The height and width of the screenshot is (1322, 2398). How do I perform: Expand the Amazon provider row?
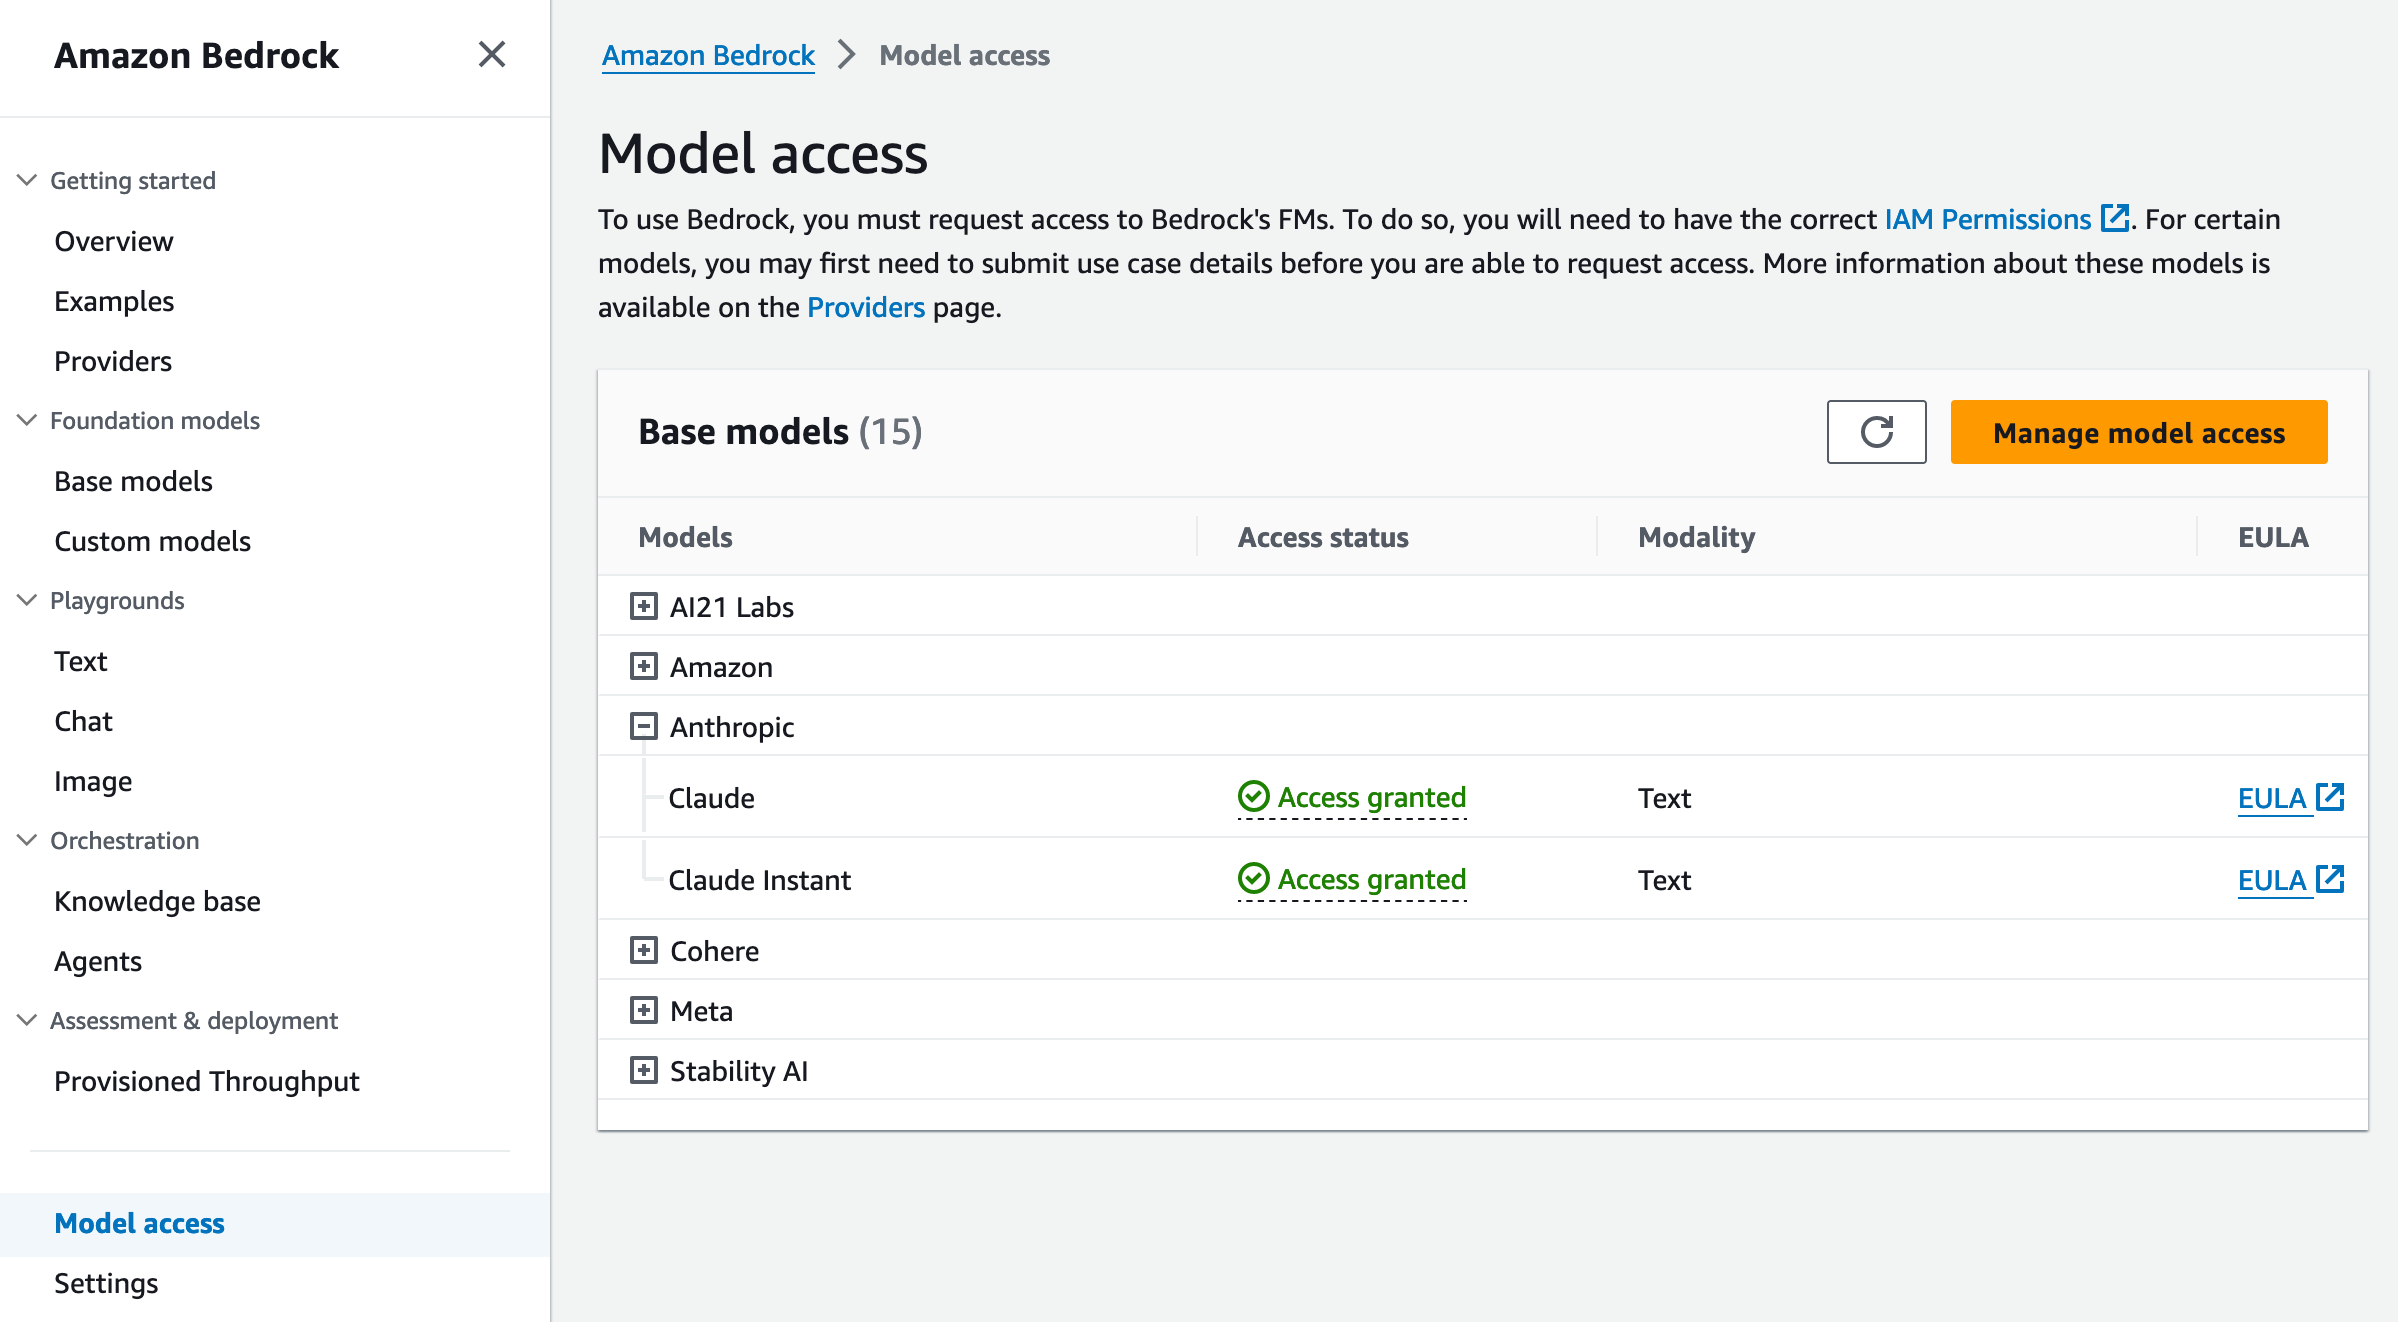click(x=644, y=666)
